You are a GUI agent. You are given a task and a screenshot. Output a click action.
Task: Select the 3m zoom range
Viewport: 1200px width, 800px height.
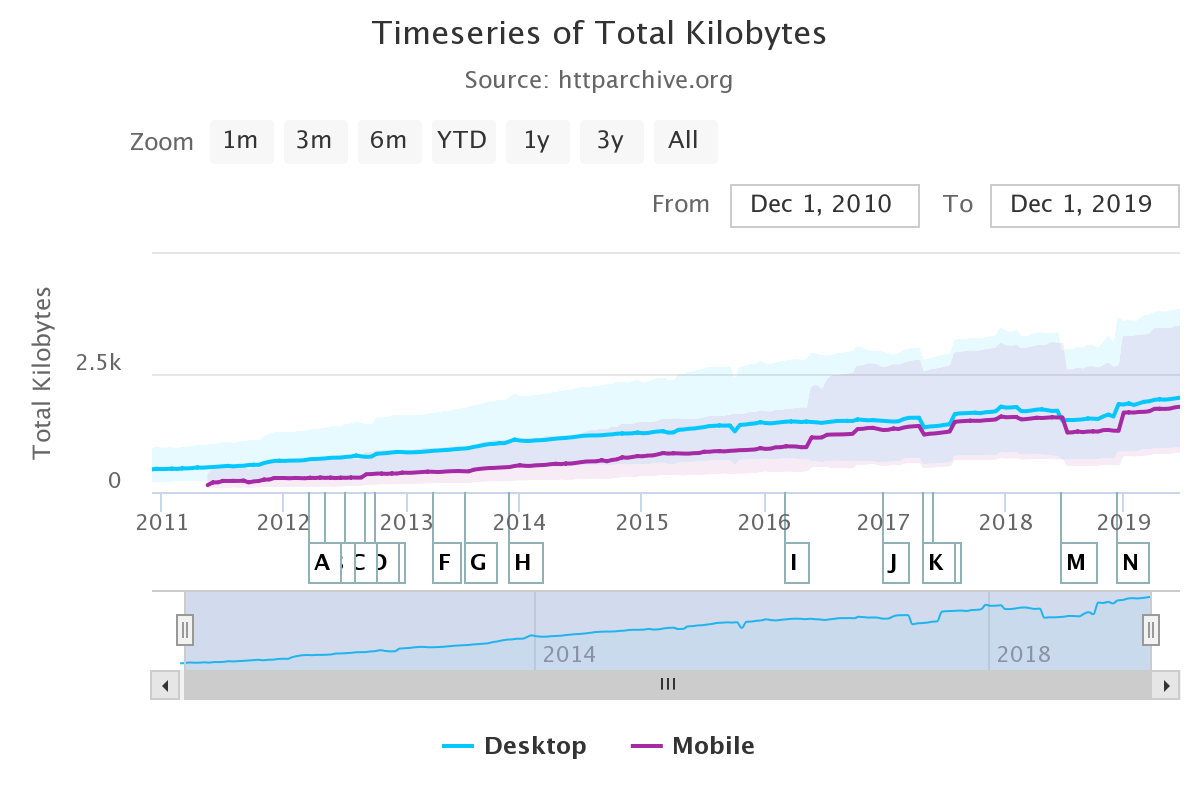(x=315, y=141)
